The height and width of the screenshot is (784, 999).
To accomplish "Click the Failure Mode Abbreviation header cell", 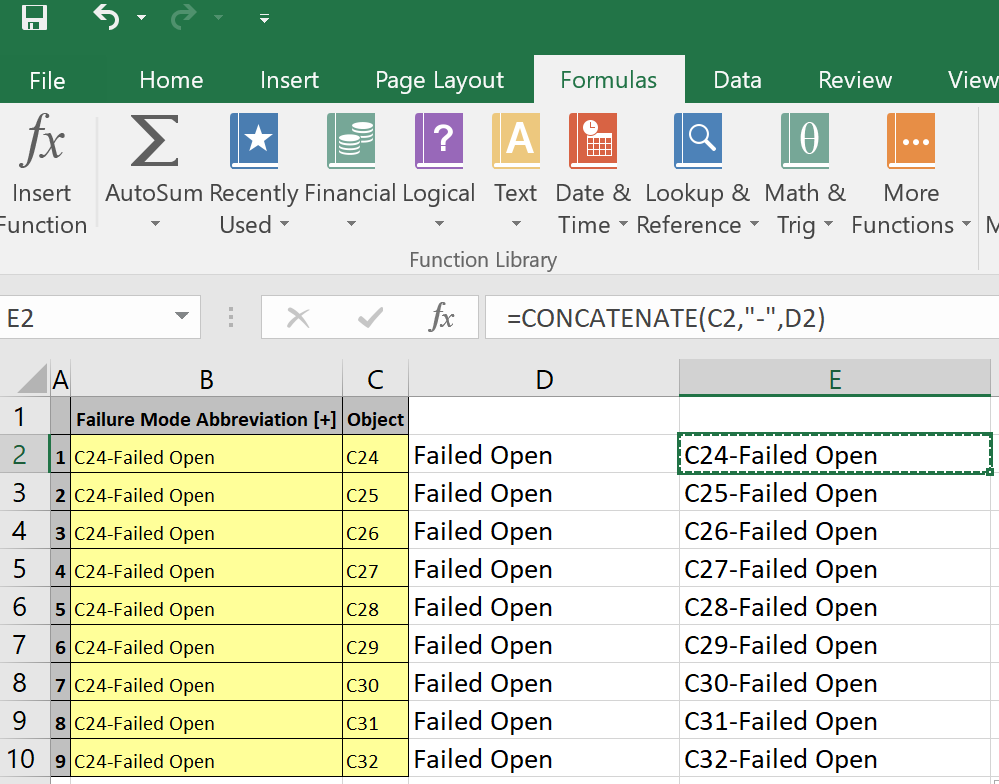I will coord(206,418).
